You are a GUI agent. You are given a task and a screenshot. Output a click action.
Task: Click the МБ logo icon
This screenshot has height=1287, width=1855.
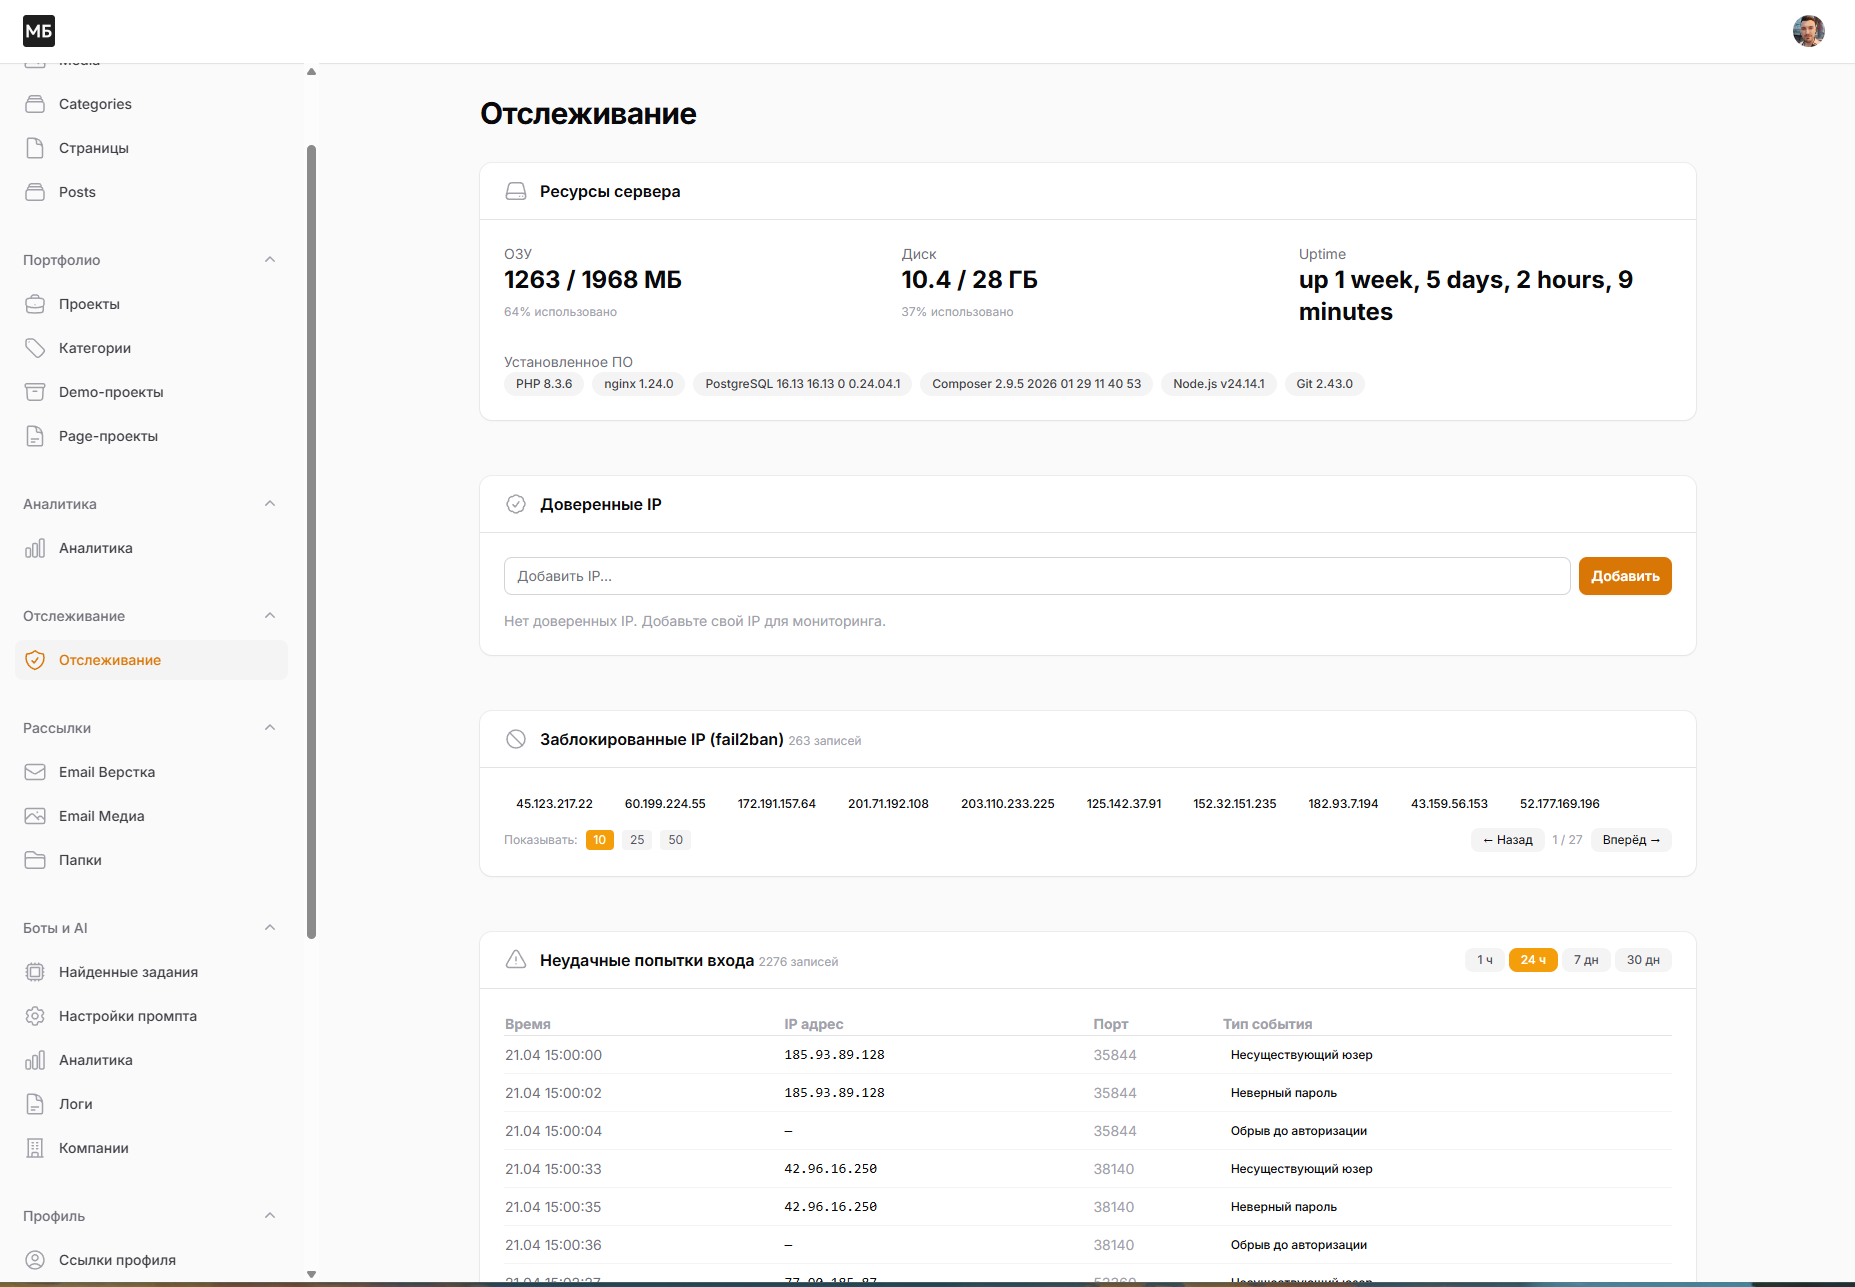click(39, 31)
